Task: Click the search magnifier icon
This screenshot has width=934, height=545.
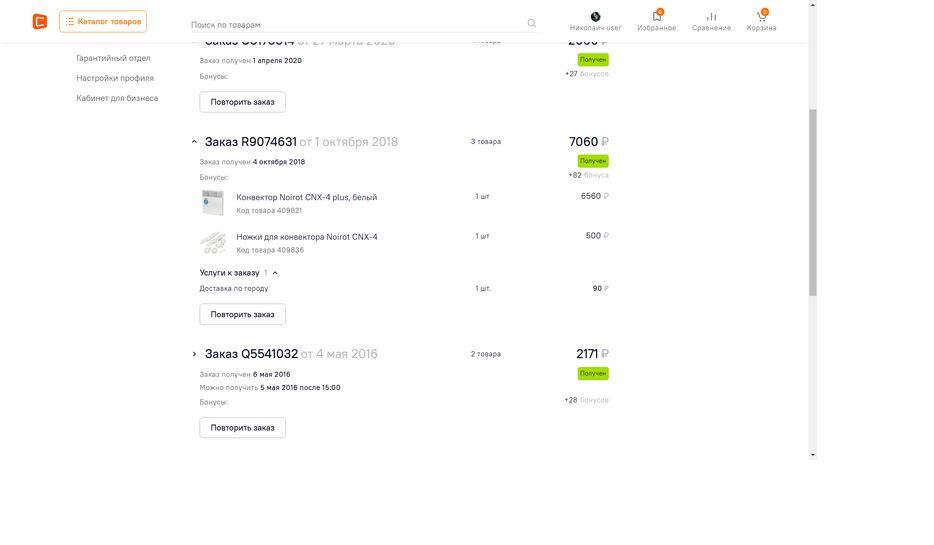Action: pyautogui.click(x=532, y=24)
